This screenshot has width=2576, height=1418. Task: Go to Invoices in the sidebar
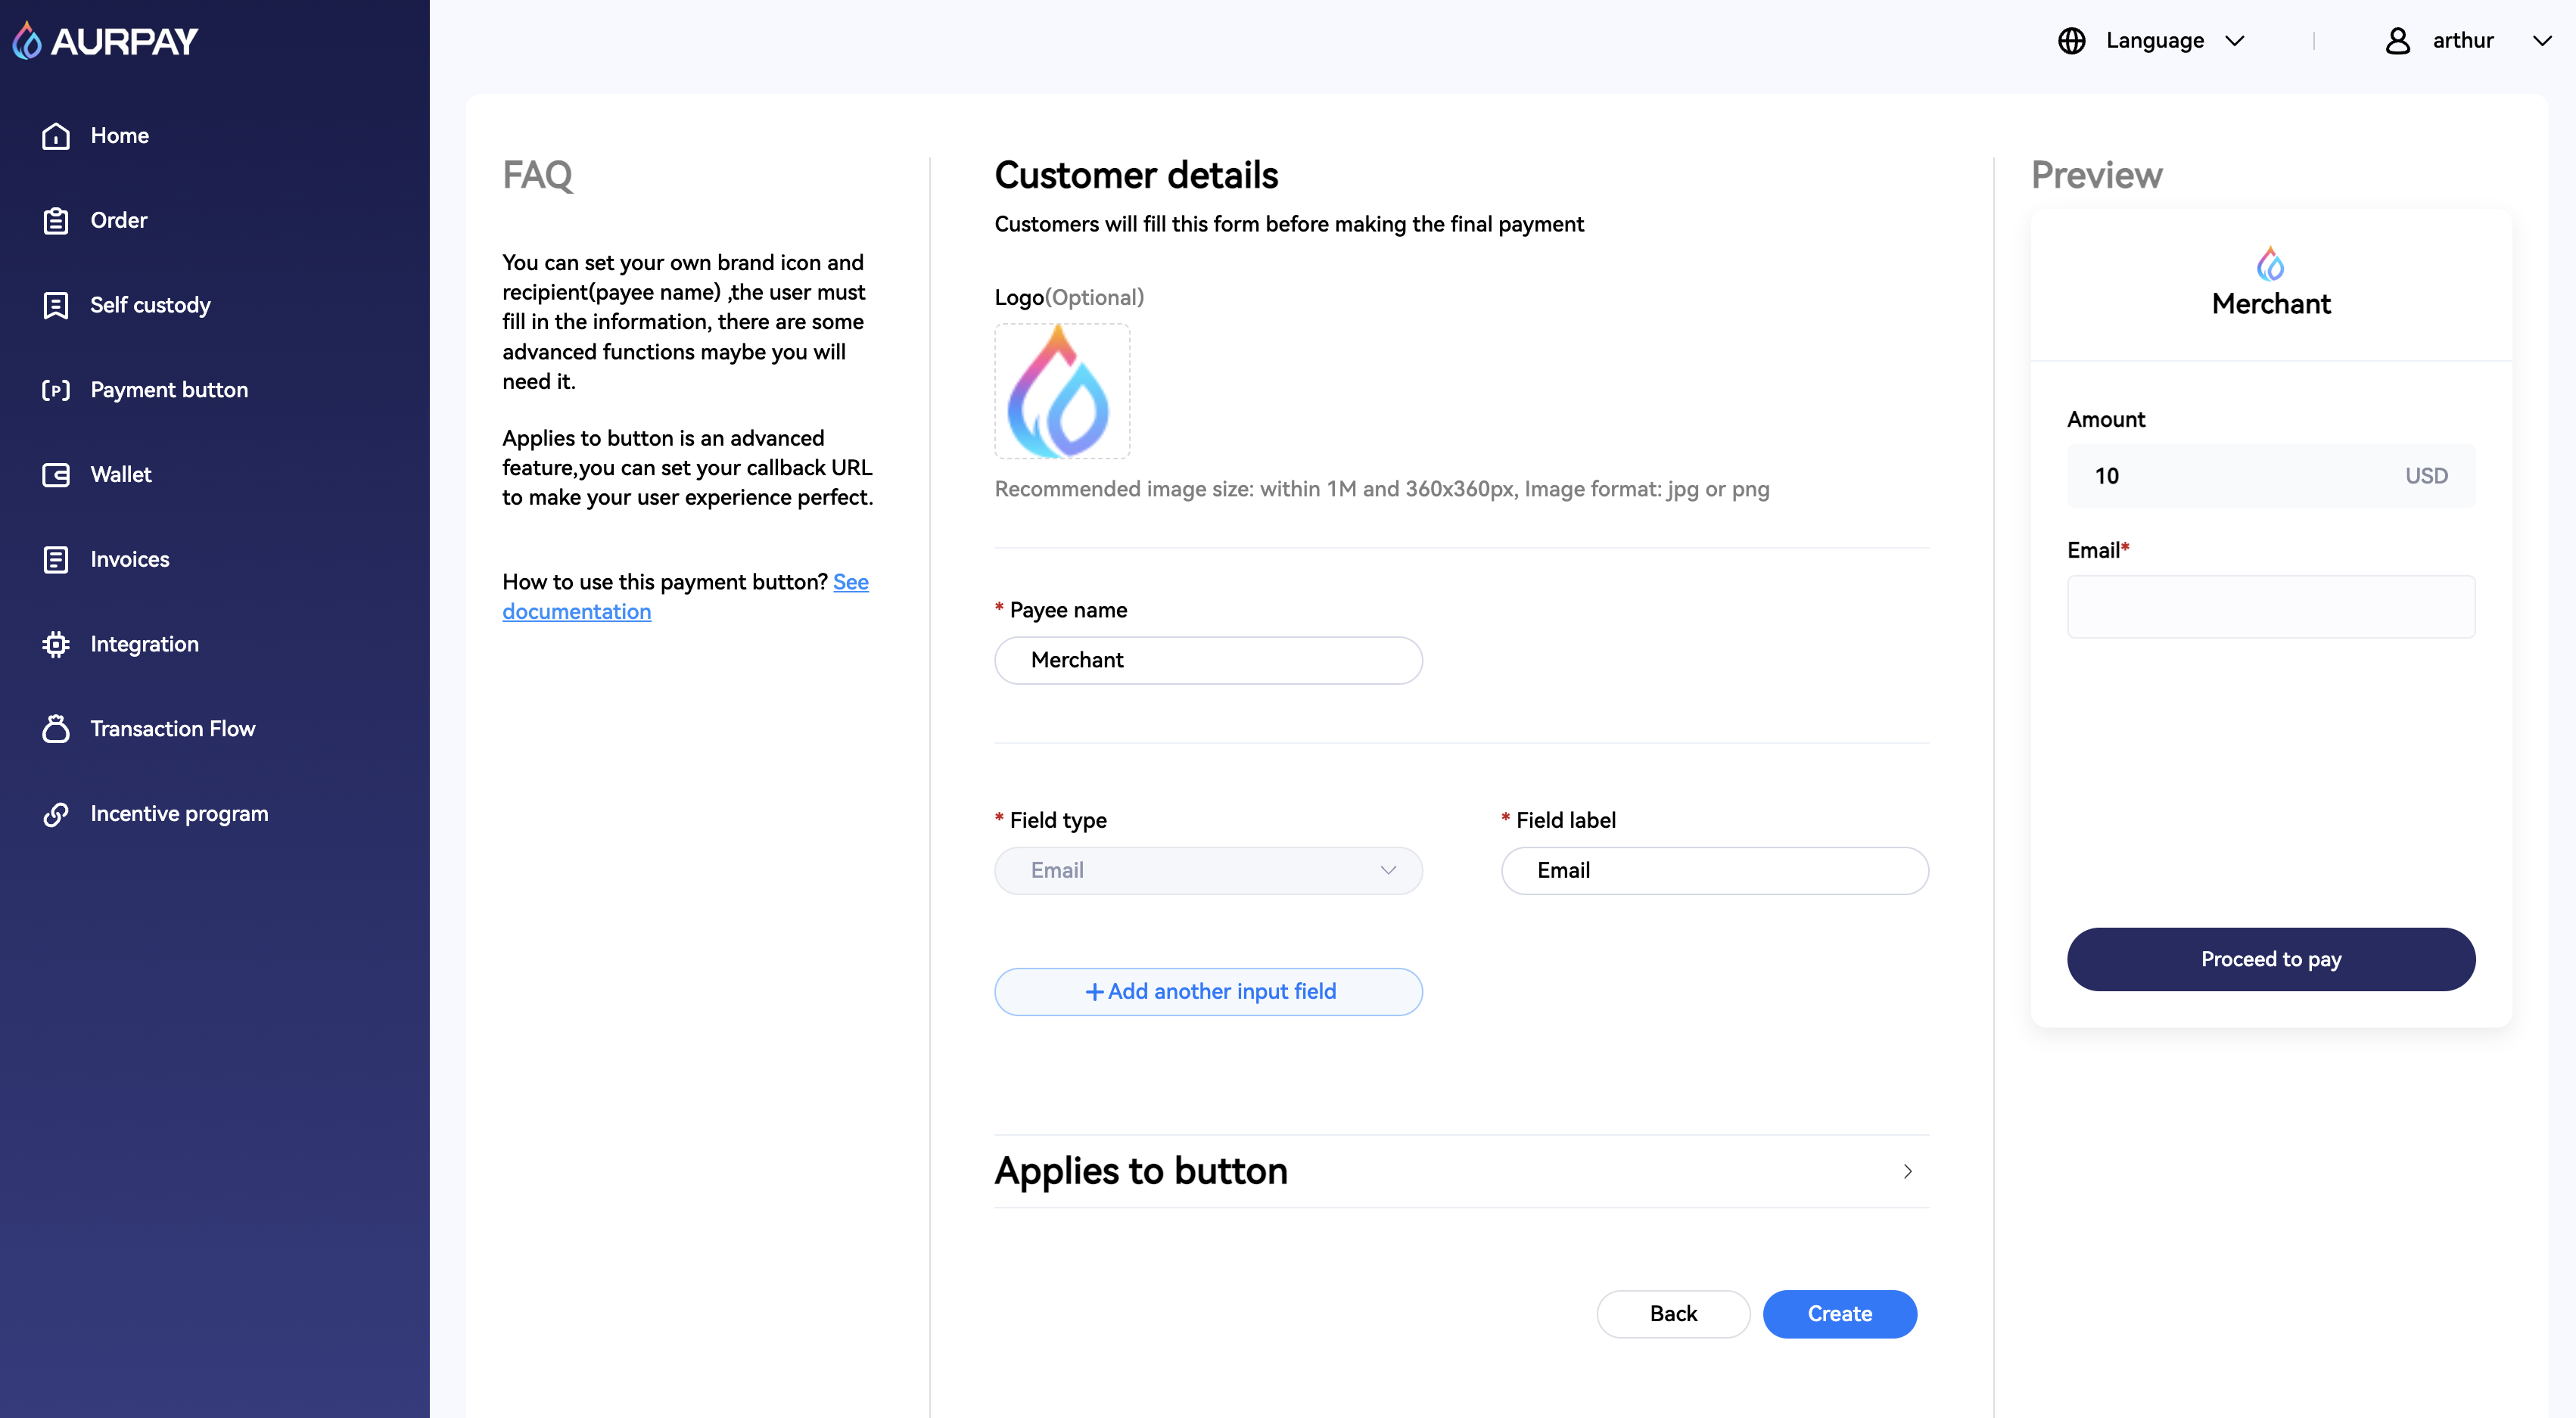[129, 559]
